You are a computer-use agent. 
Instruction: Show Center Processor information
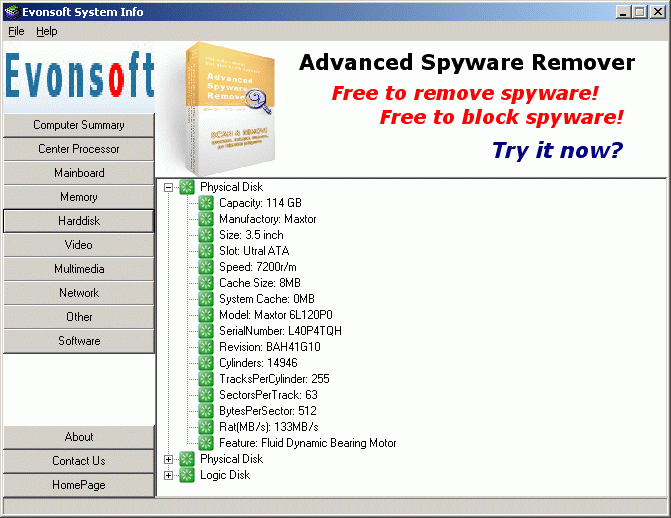tap(79, 149)
